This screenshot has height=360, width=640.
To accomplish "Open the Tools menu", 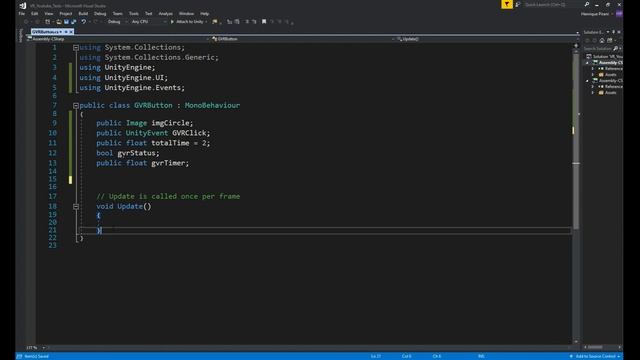I will click(134, 13).
